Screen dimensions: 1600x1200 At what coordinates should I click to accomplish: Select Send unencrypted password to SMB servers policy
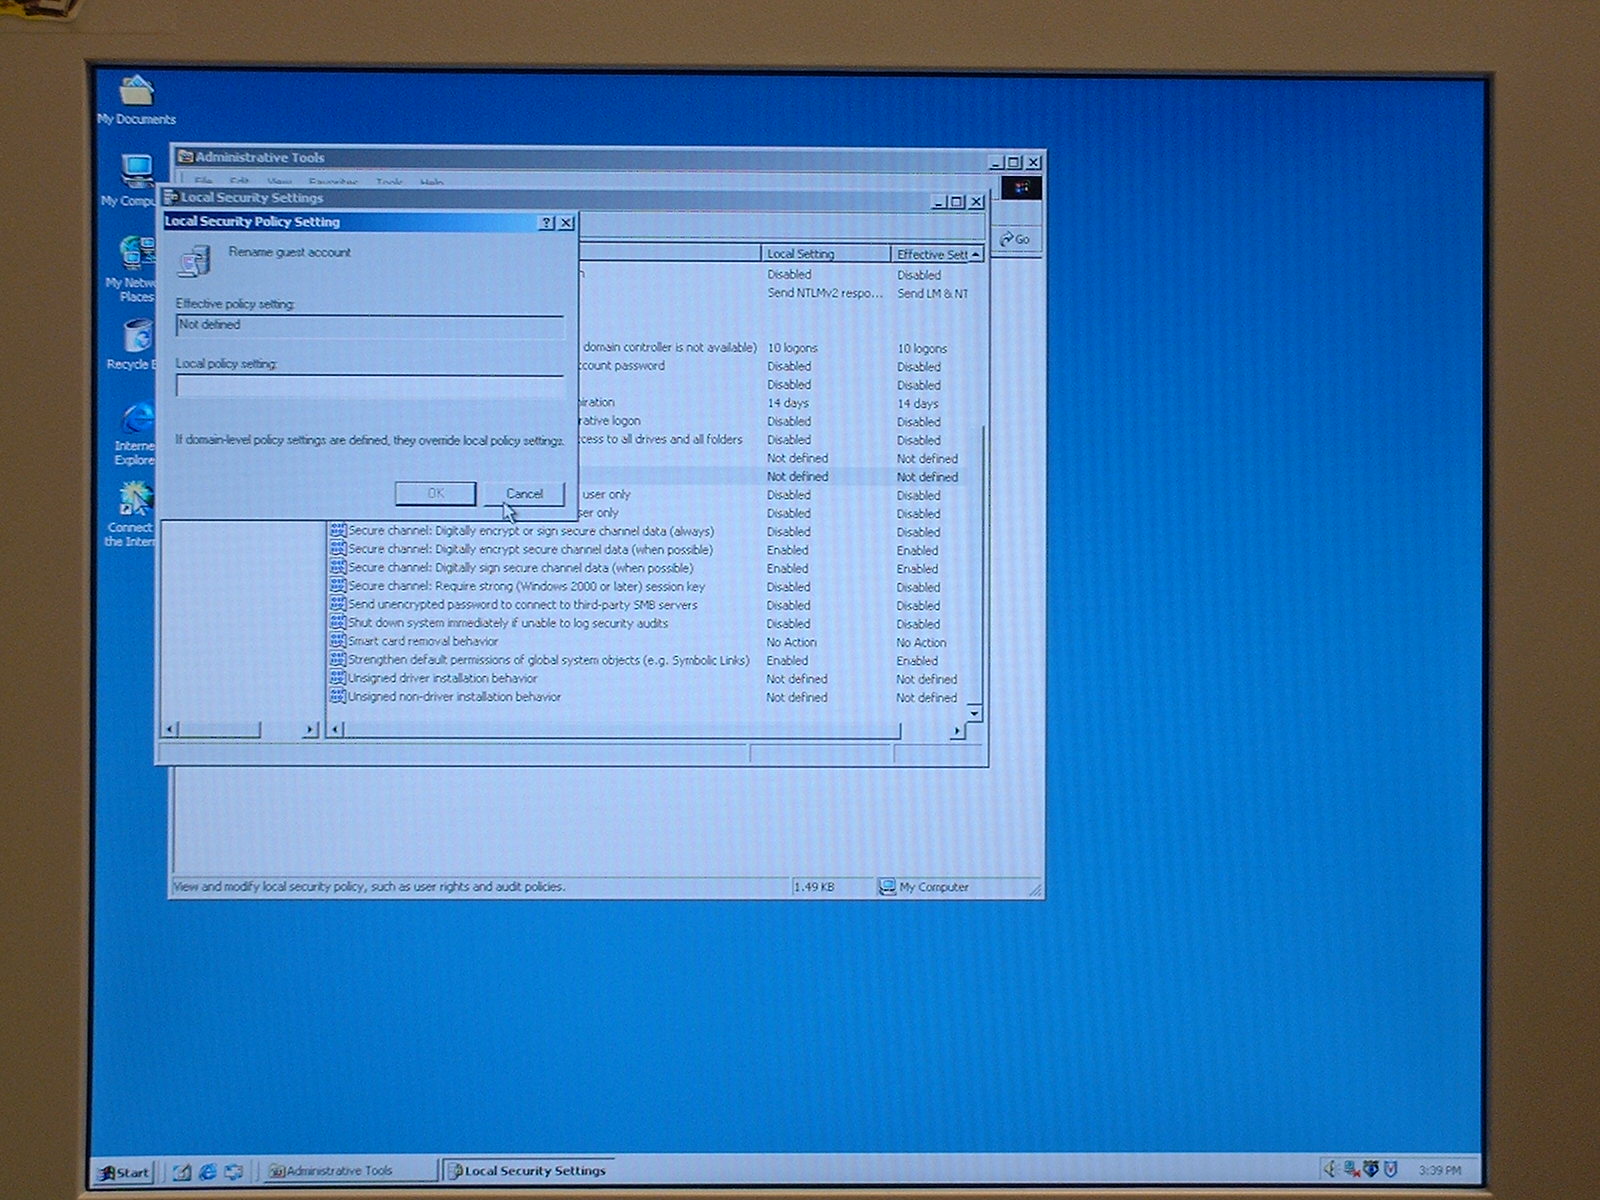click(x=522, y=605)
